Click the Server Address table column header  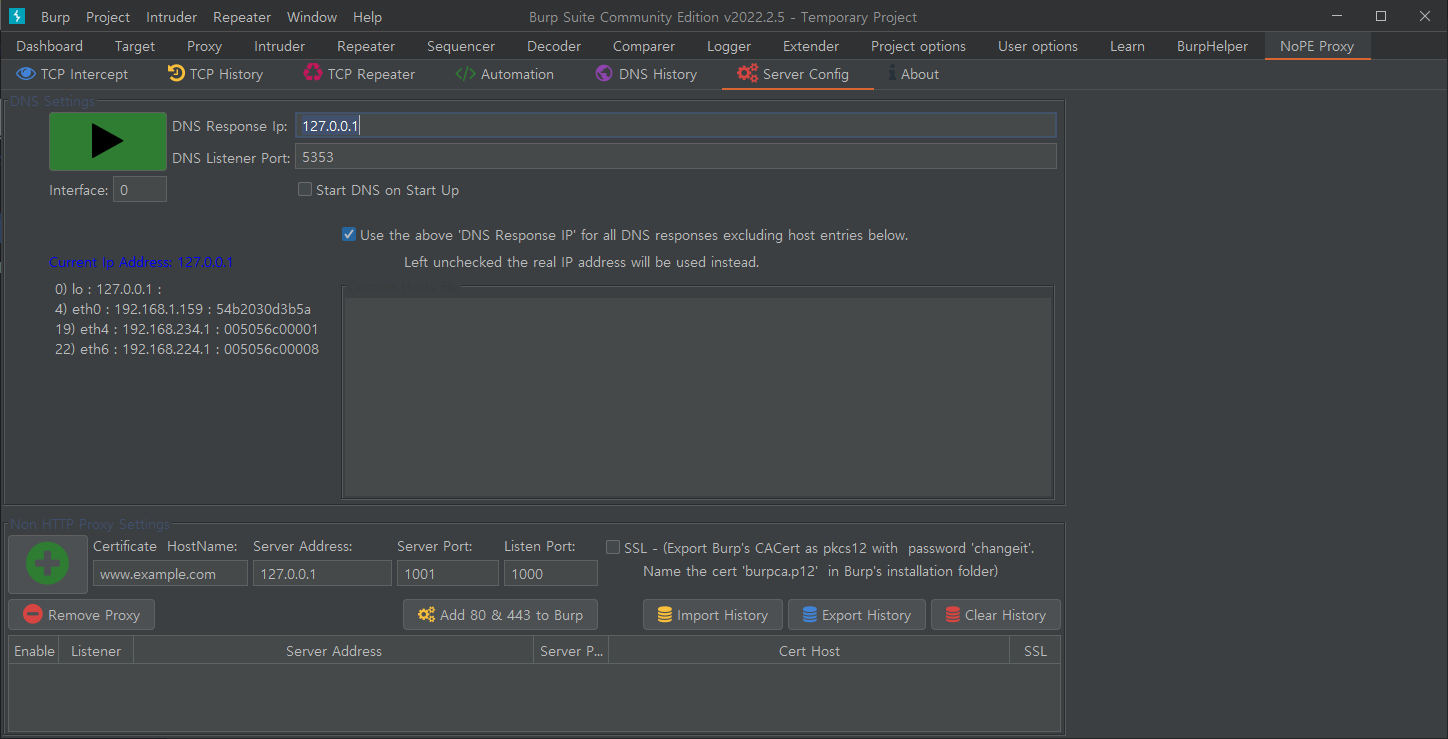[x=334, y=651]
